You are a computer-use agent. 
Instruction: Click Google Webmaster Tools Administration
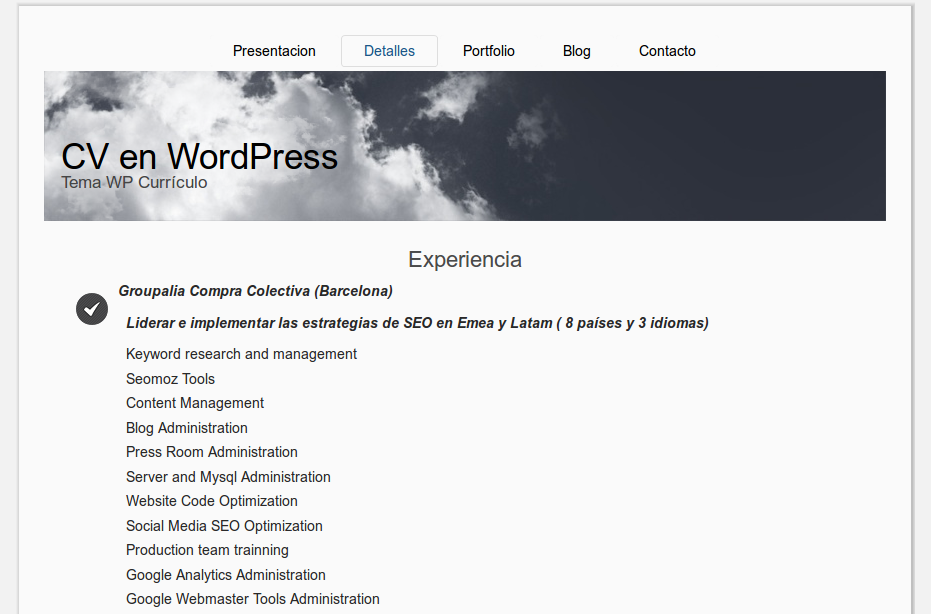coord(252,599)
